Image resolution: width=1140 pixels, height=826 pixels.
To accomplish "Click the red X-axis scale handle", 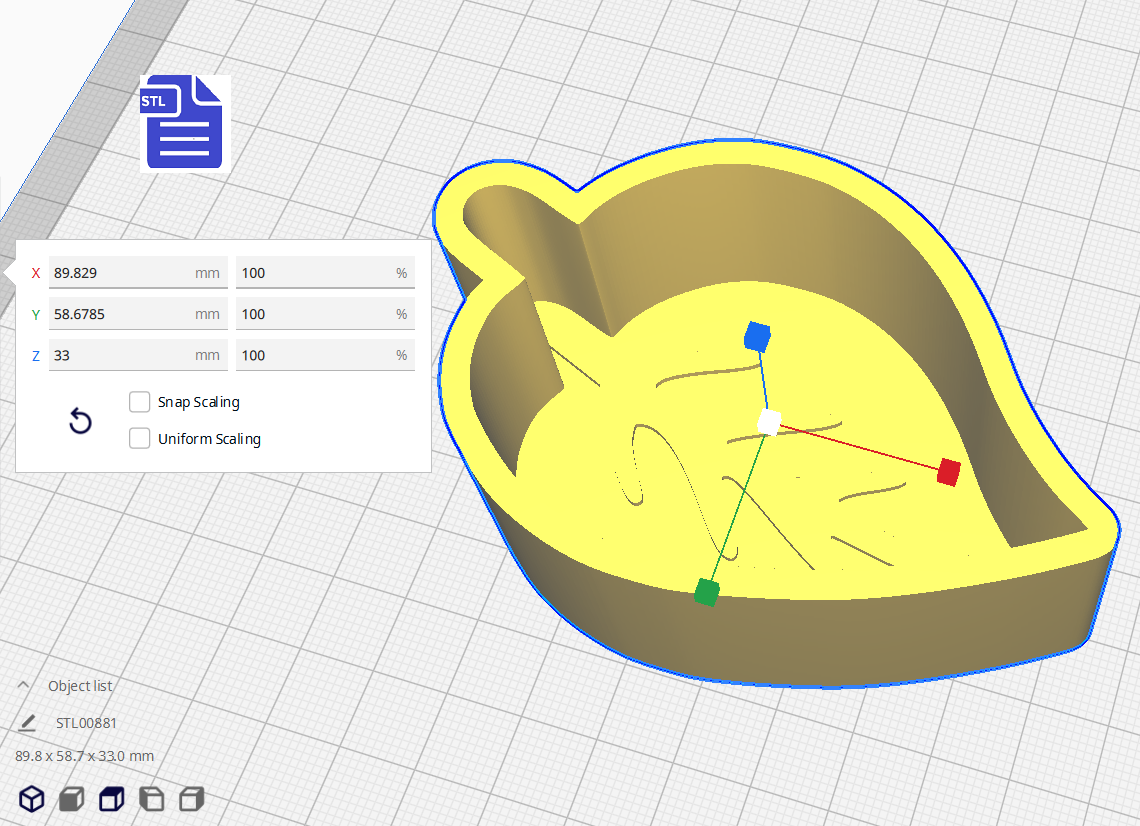I will [948, 471].
